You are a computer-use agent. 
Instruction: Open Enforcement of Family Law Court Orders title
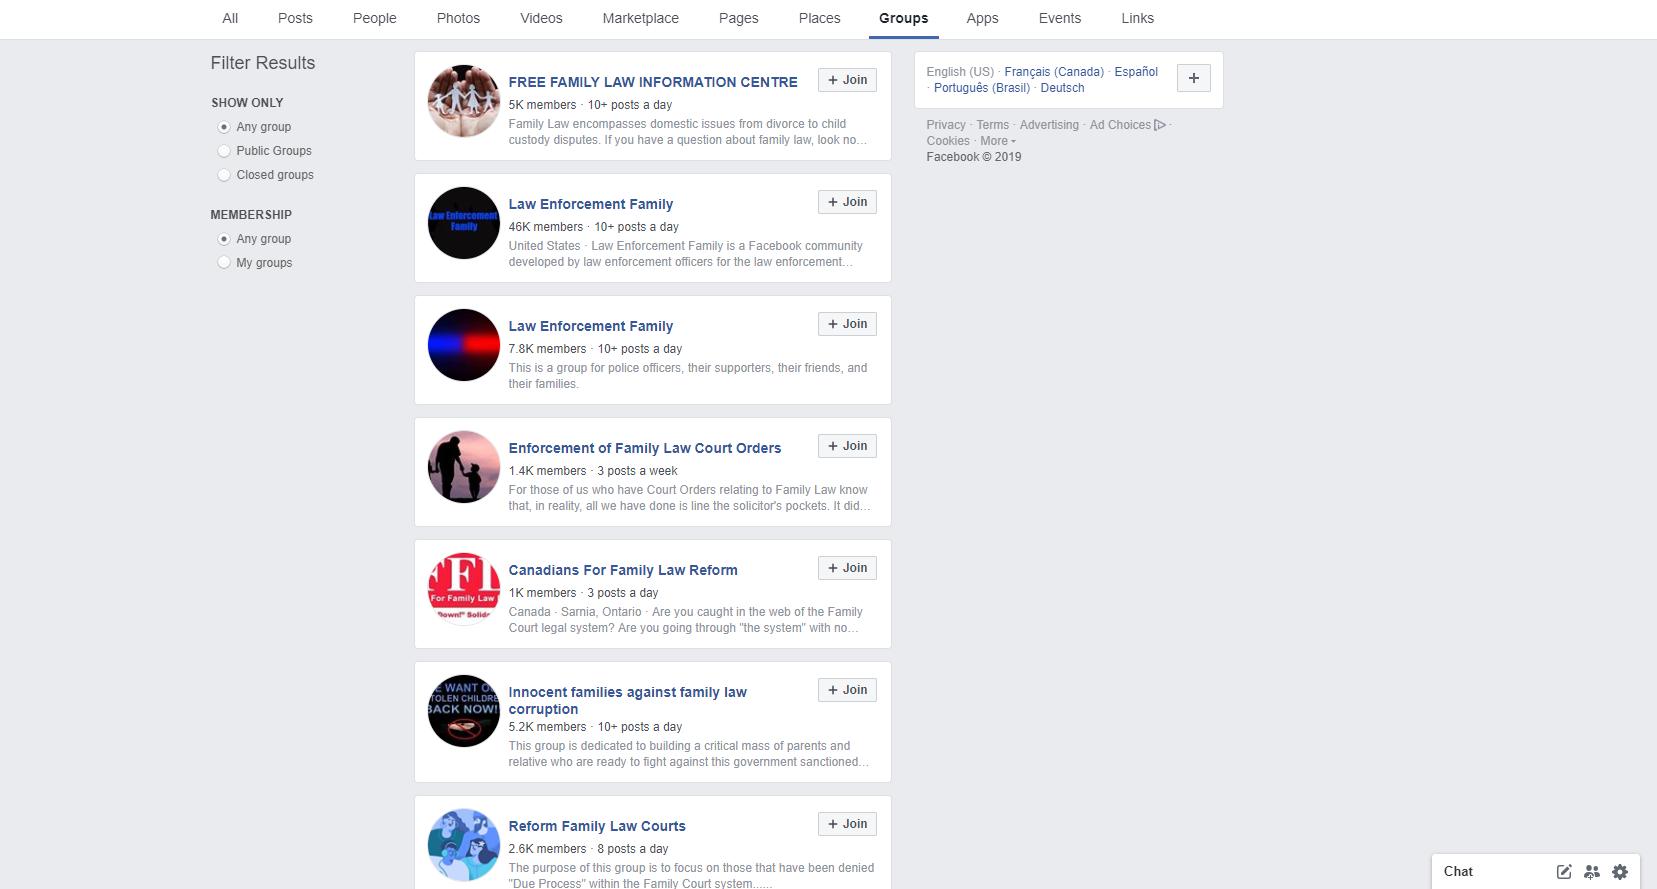tap(645, 448)
